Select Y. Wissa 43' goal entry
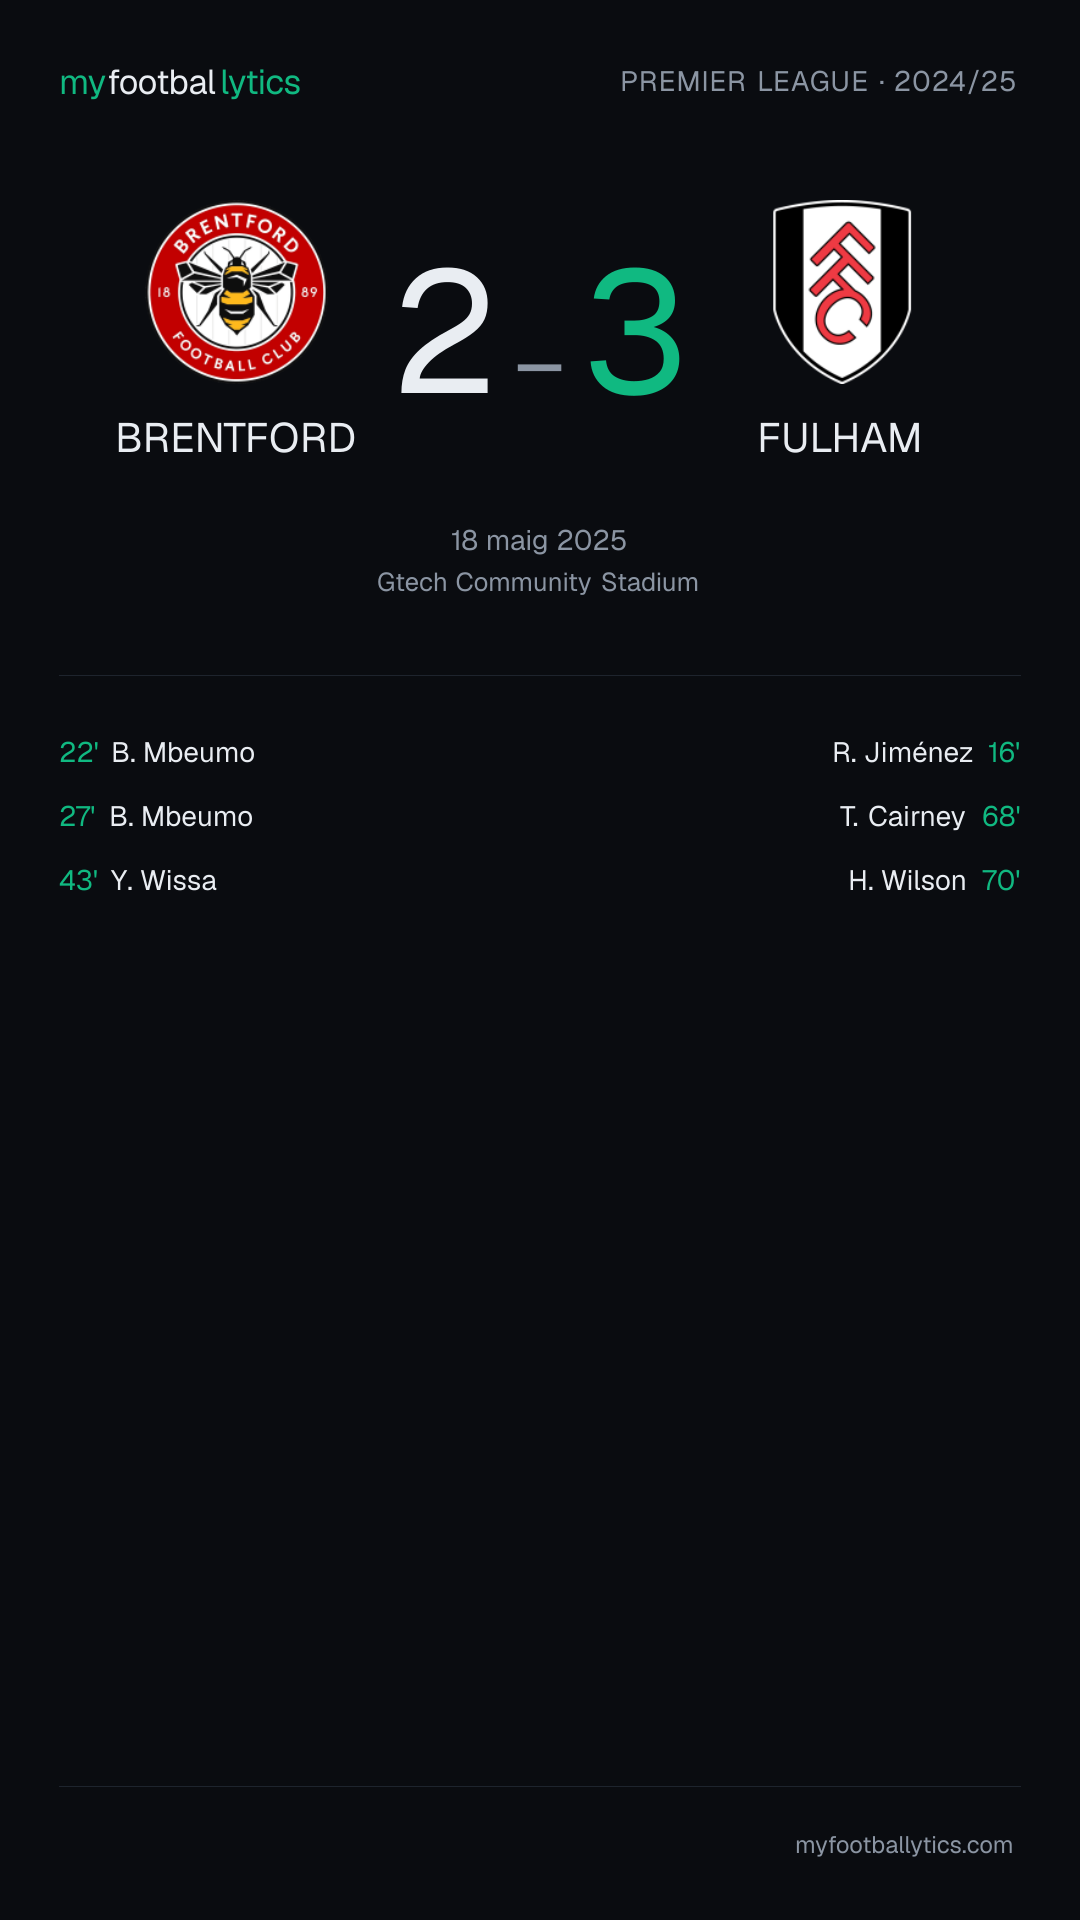Screen dimensions: 1080x1920 click(138, 880)
